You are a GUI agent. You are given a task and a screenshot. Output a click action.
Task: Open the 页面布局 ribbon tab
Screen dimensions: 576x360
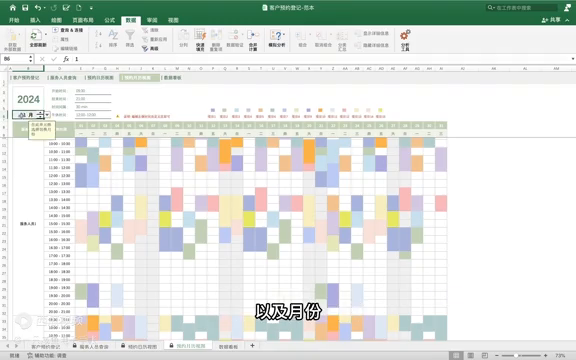tap(83, 20)
